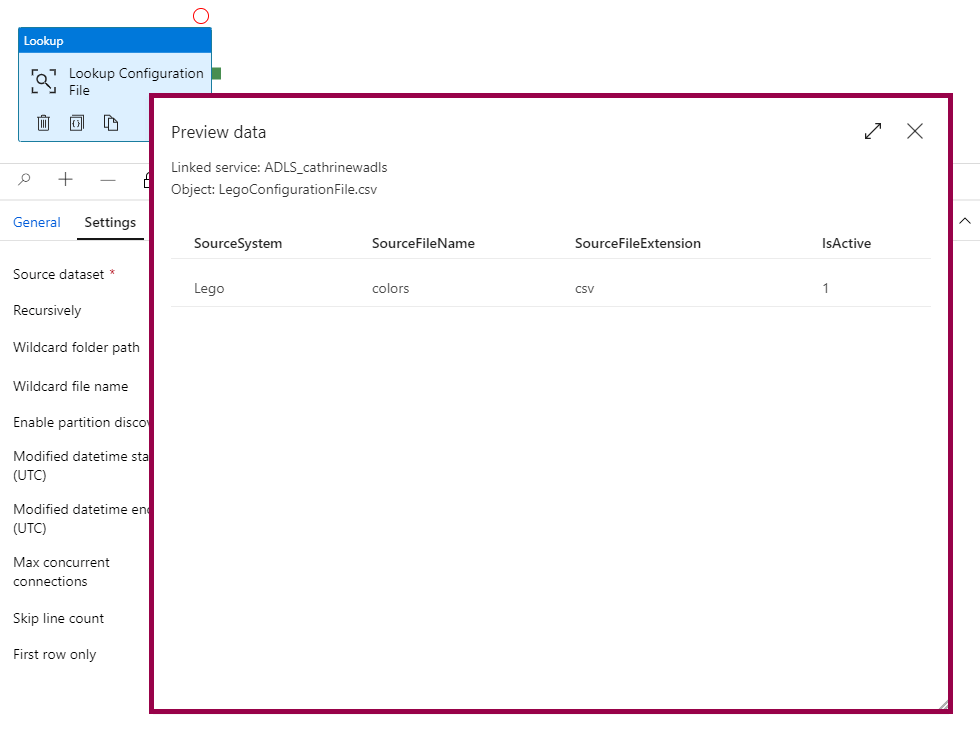This screenshot has height=750, width=980.
Task: Click the IsActive column header
Action: point(846,243)
